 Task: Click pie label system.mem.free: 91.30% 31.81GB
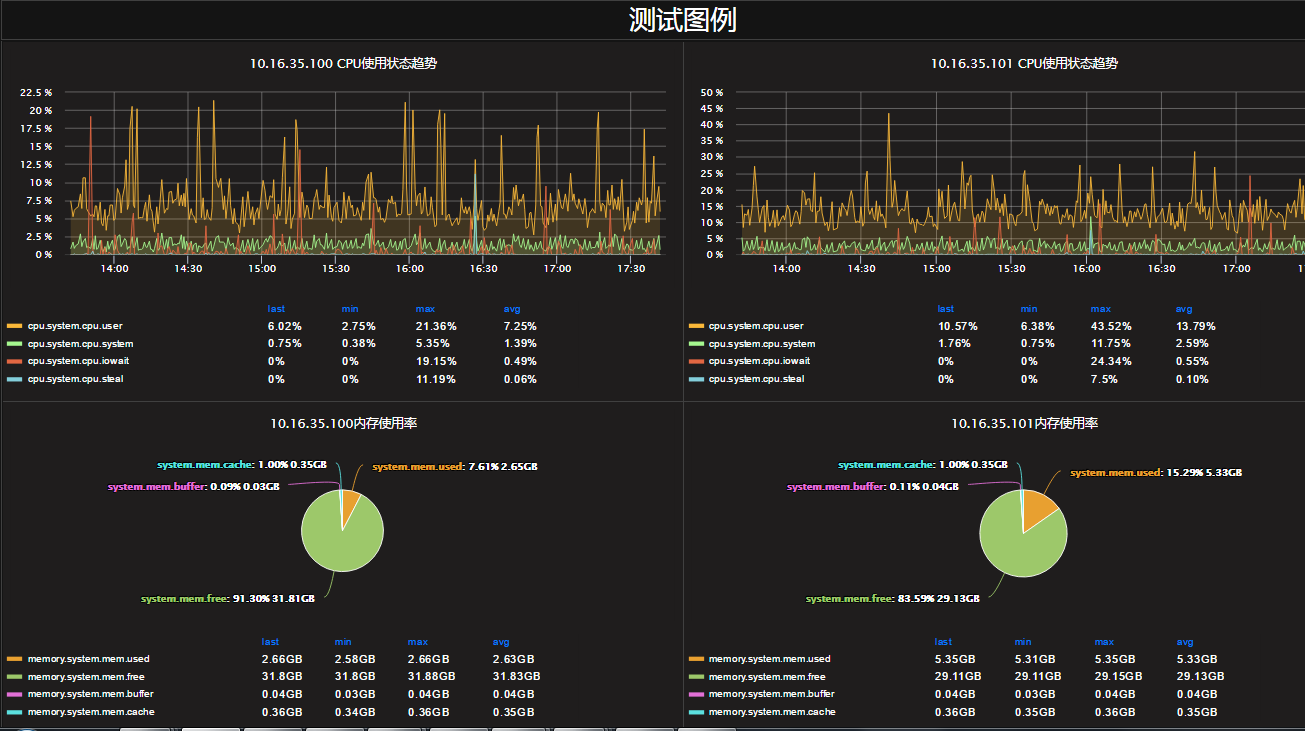coord(228,598)
